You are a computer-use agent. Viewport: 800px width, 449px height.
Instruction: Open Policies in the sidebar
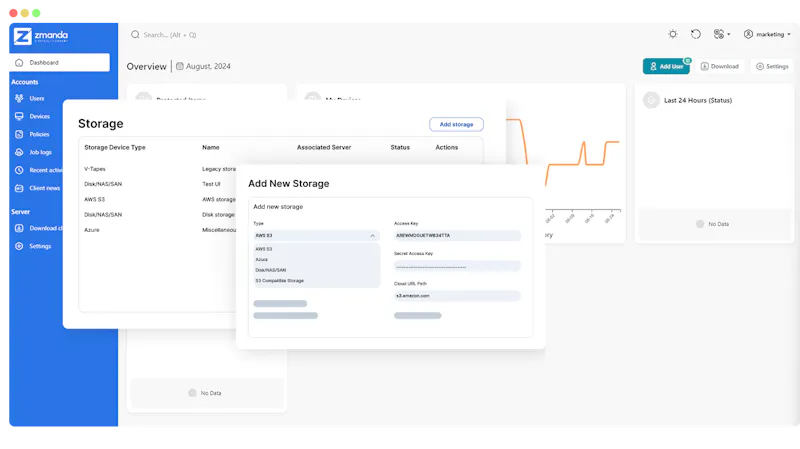(x=39, y=134)
